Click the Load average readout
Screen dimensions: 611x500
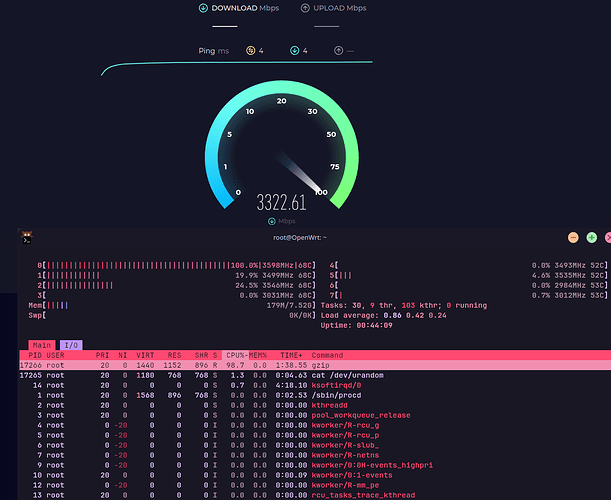click(383, 315)
